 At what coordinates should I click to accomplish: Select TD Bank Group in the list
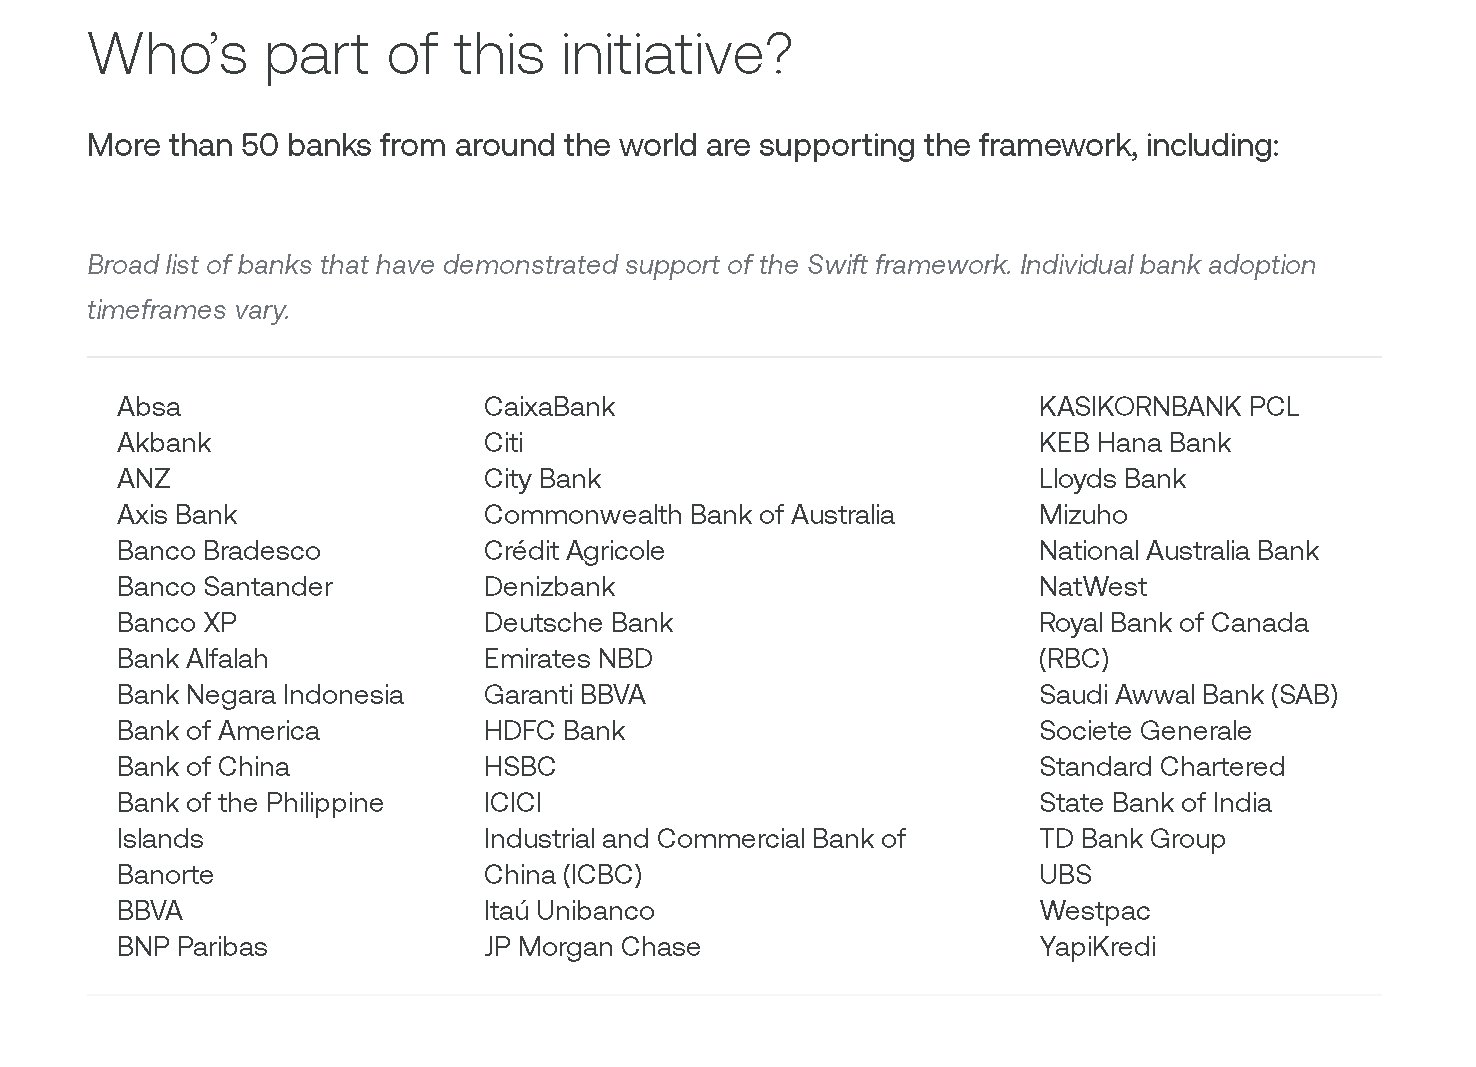(x=1132, y=839)
